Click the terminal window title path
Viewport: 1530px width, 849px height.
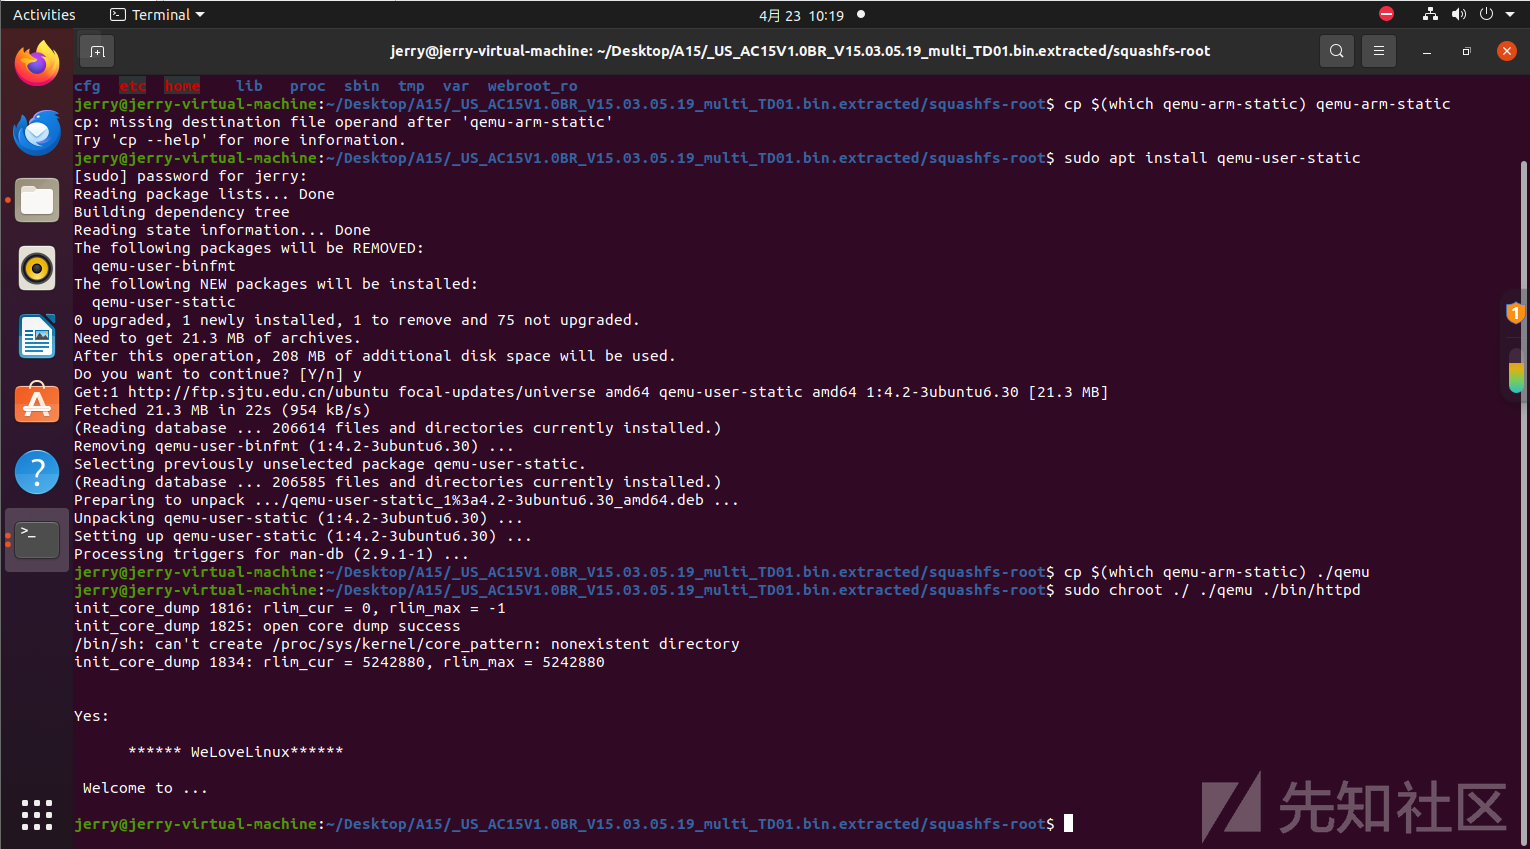click(x=800, y=51)
